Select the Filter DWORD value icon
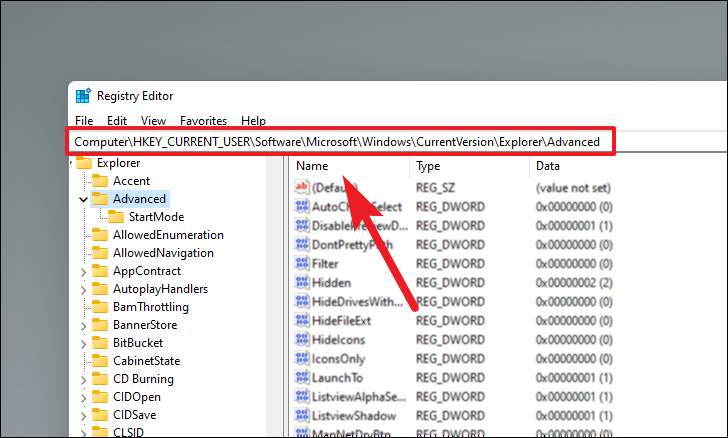The width and height of the screenshot is (728, 438). tap(302, 264)
